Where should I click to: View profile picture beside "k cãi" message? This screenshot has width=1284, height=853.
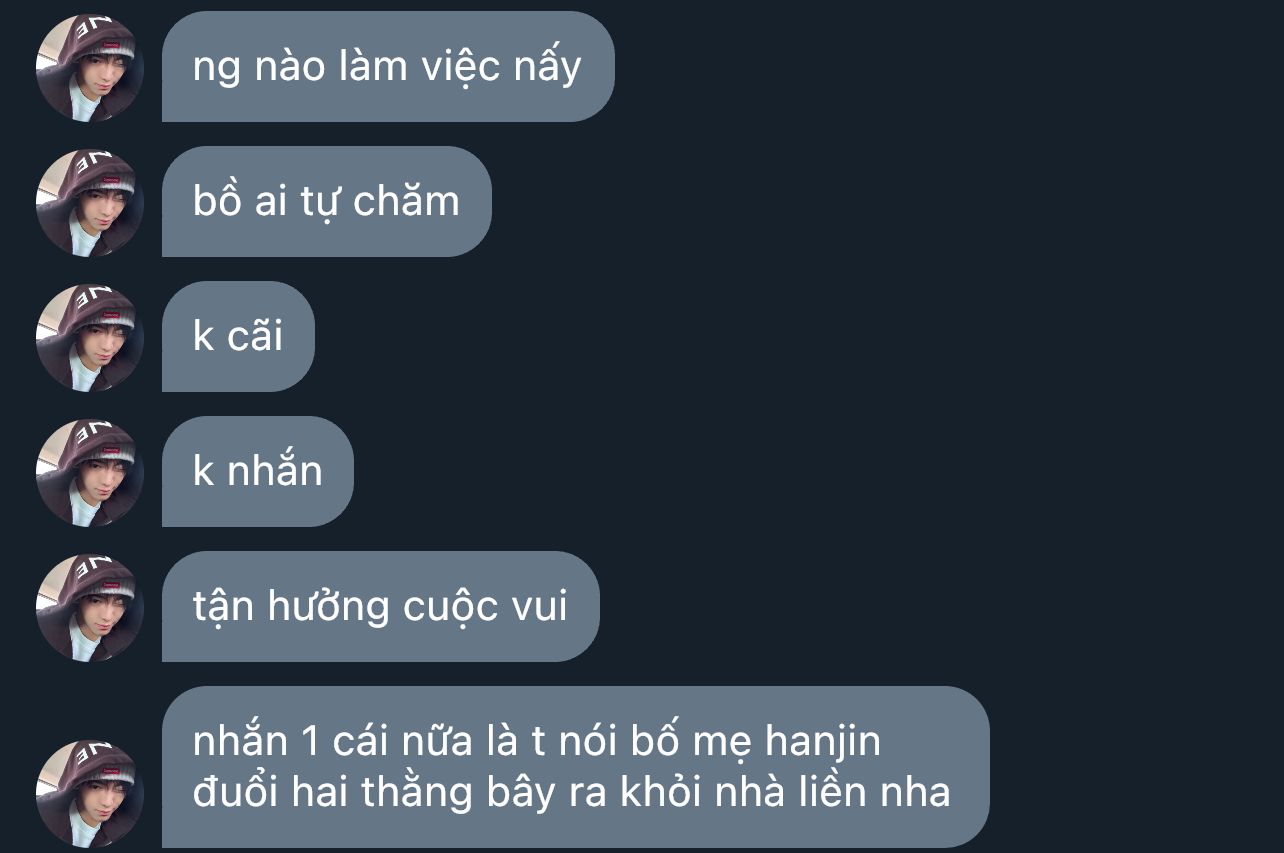(x=90, y=338)
